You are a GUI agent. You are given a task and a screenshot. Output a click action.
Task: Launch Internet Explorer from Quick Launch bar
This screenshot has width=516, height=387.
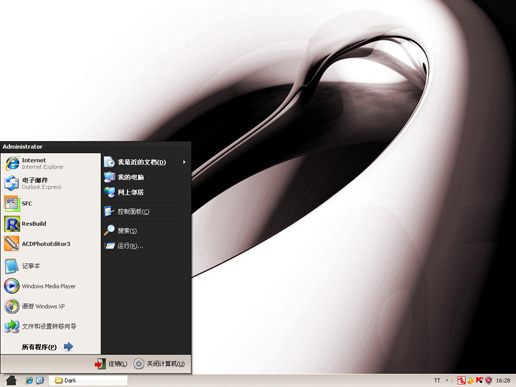(29, 380)
